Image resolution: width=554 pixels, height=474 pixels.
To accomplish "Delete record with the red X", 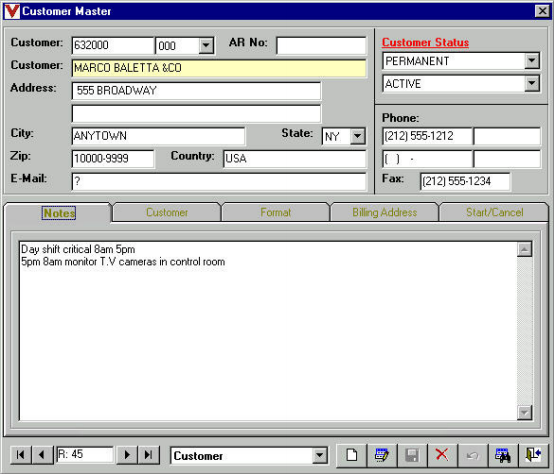I will (442, 455).
